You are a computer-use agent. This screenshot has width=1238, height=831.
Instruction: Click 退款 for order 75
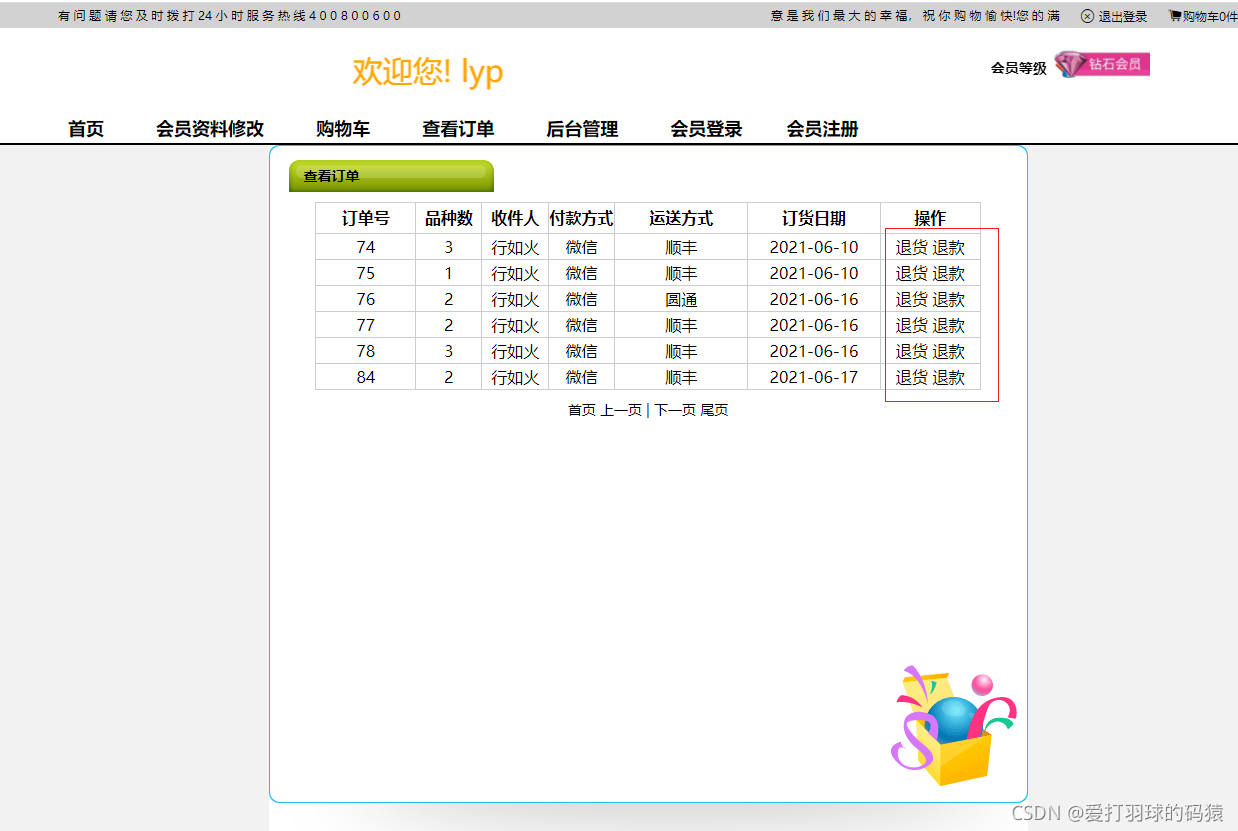click(x=950, y=272)
